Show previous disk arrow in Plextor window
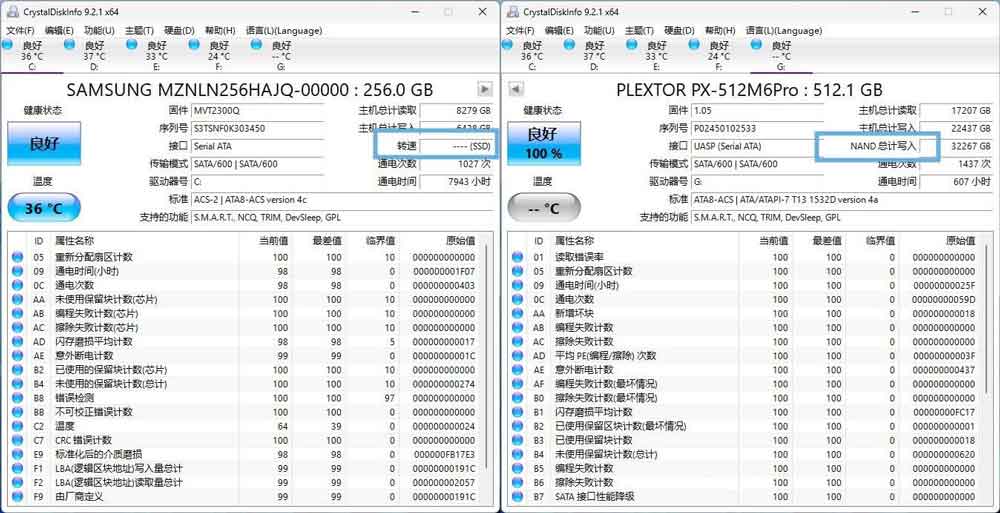This screenshot has width=1000, height=513. [x=516, y=89]
